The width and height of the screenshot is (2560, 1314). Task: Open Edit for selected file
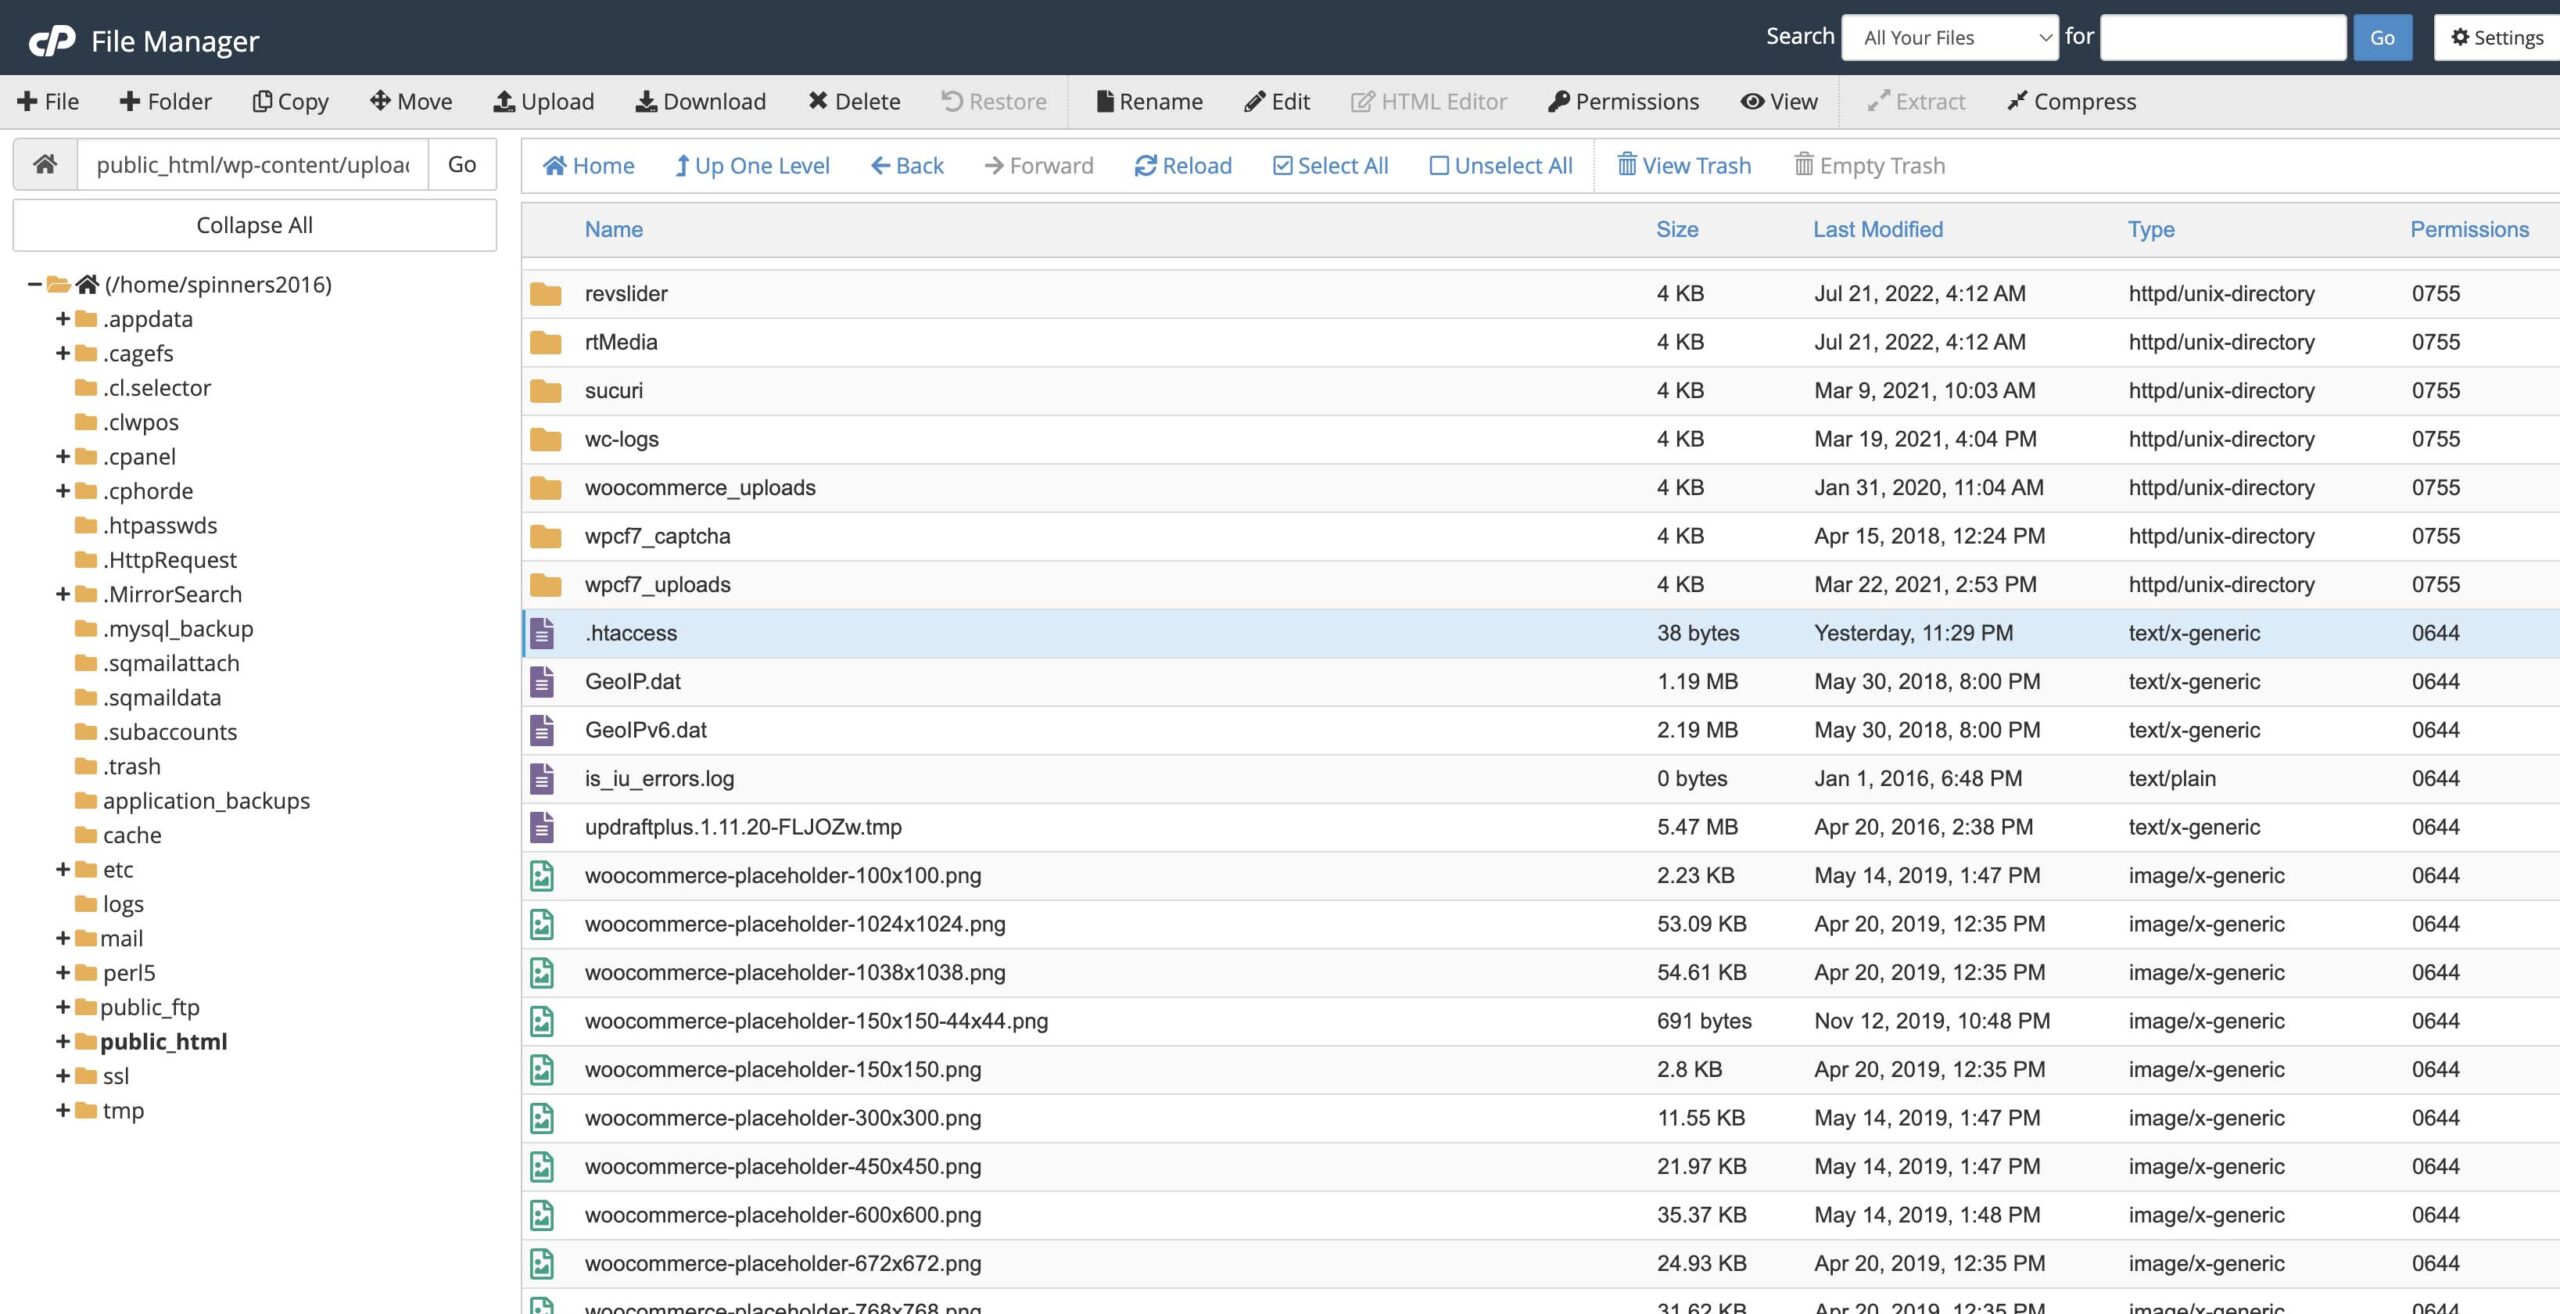[x=1277, y=101]
